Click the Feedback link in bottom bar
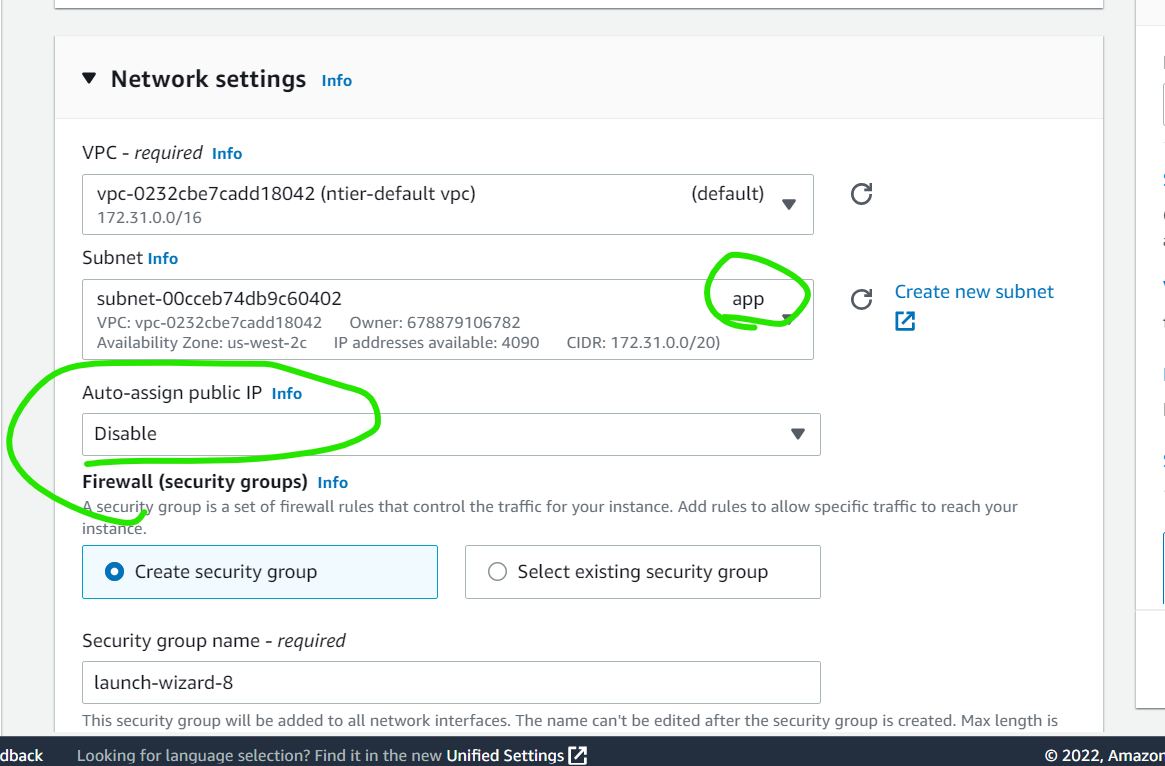 [20, 755]
